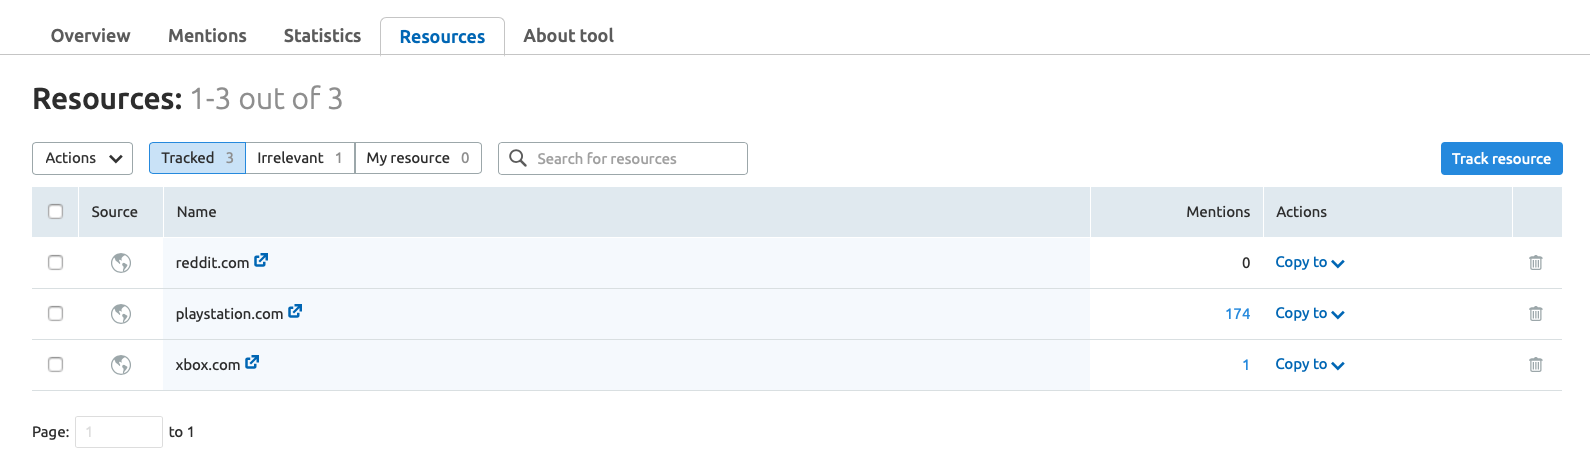Toggle the select-all checkbox in table header
The image size is (1590, 475).
pos(56,211)
